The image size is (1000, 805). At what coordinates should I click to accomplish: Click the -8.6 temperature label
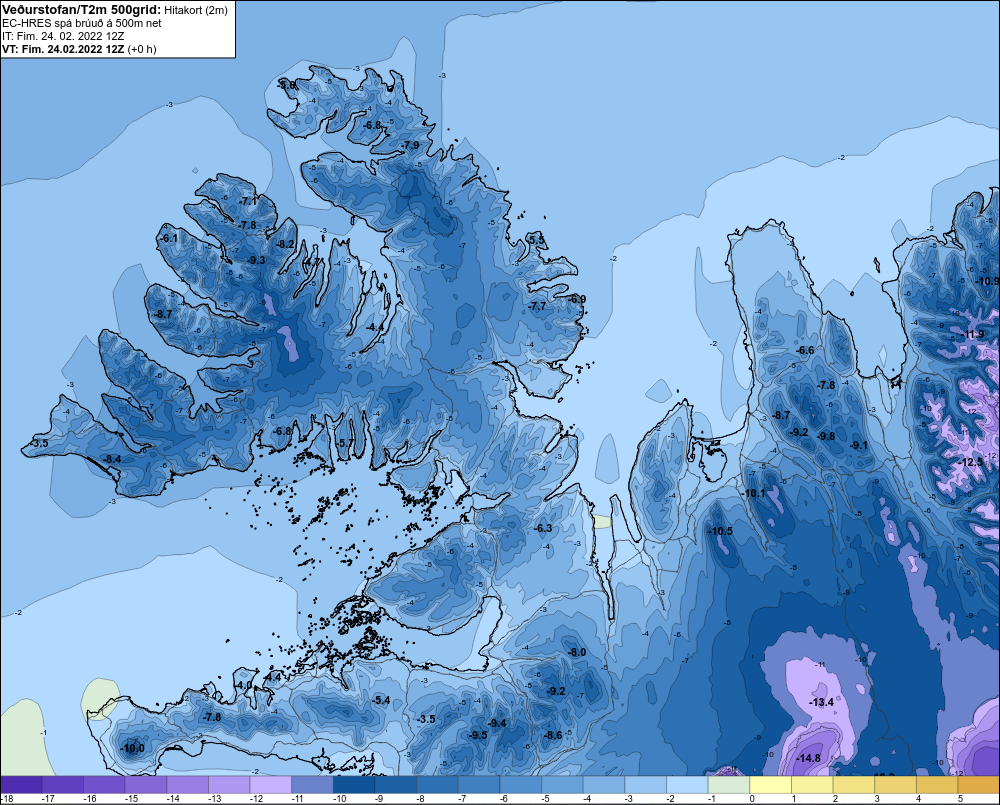click(x=553, y=735)
